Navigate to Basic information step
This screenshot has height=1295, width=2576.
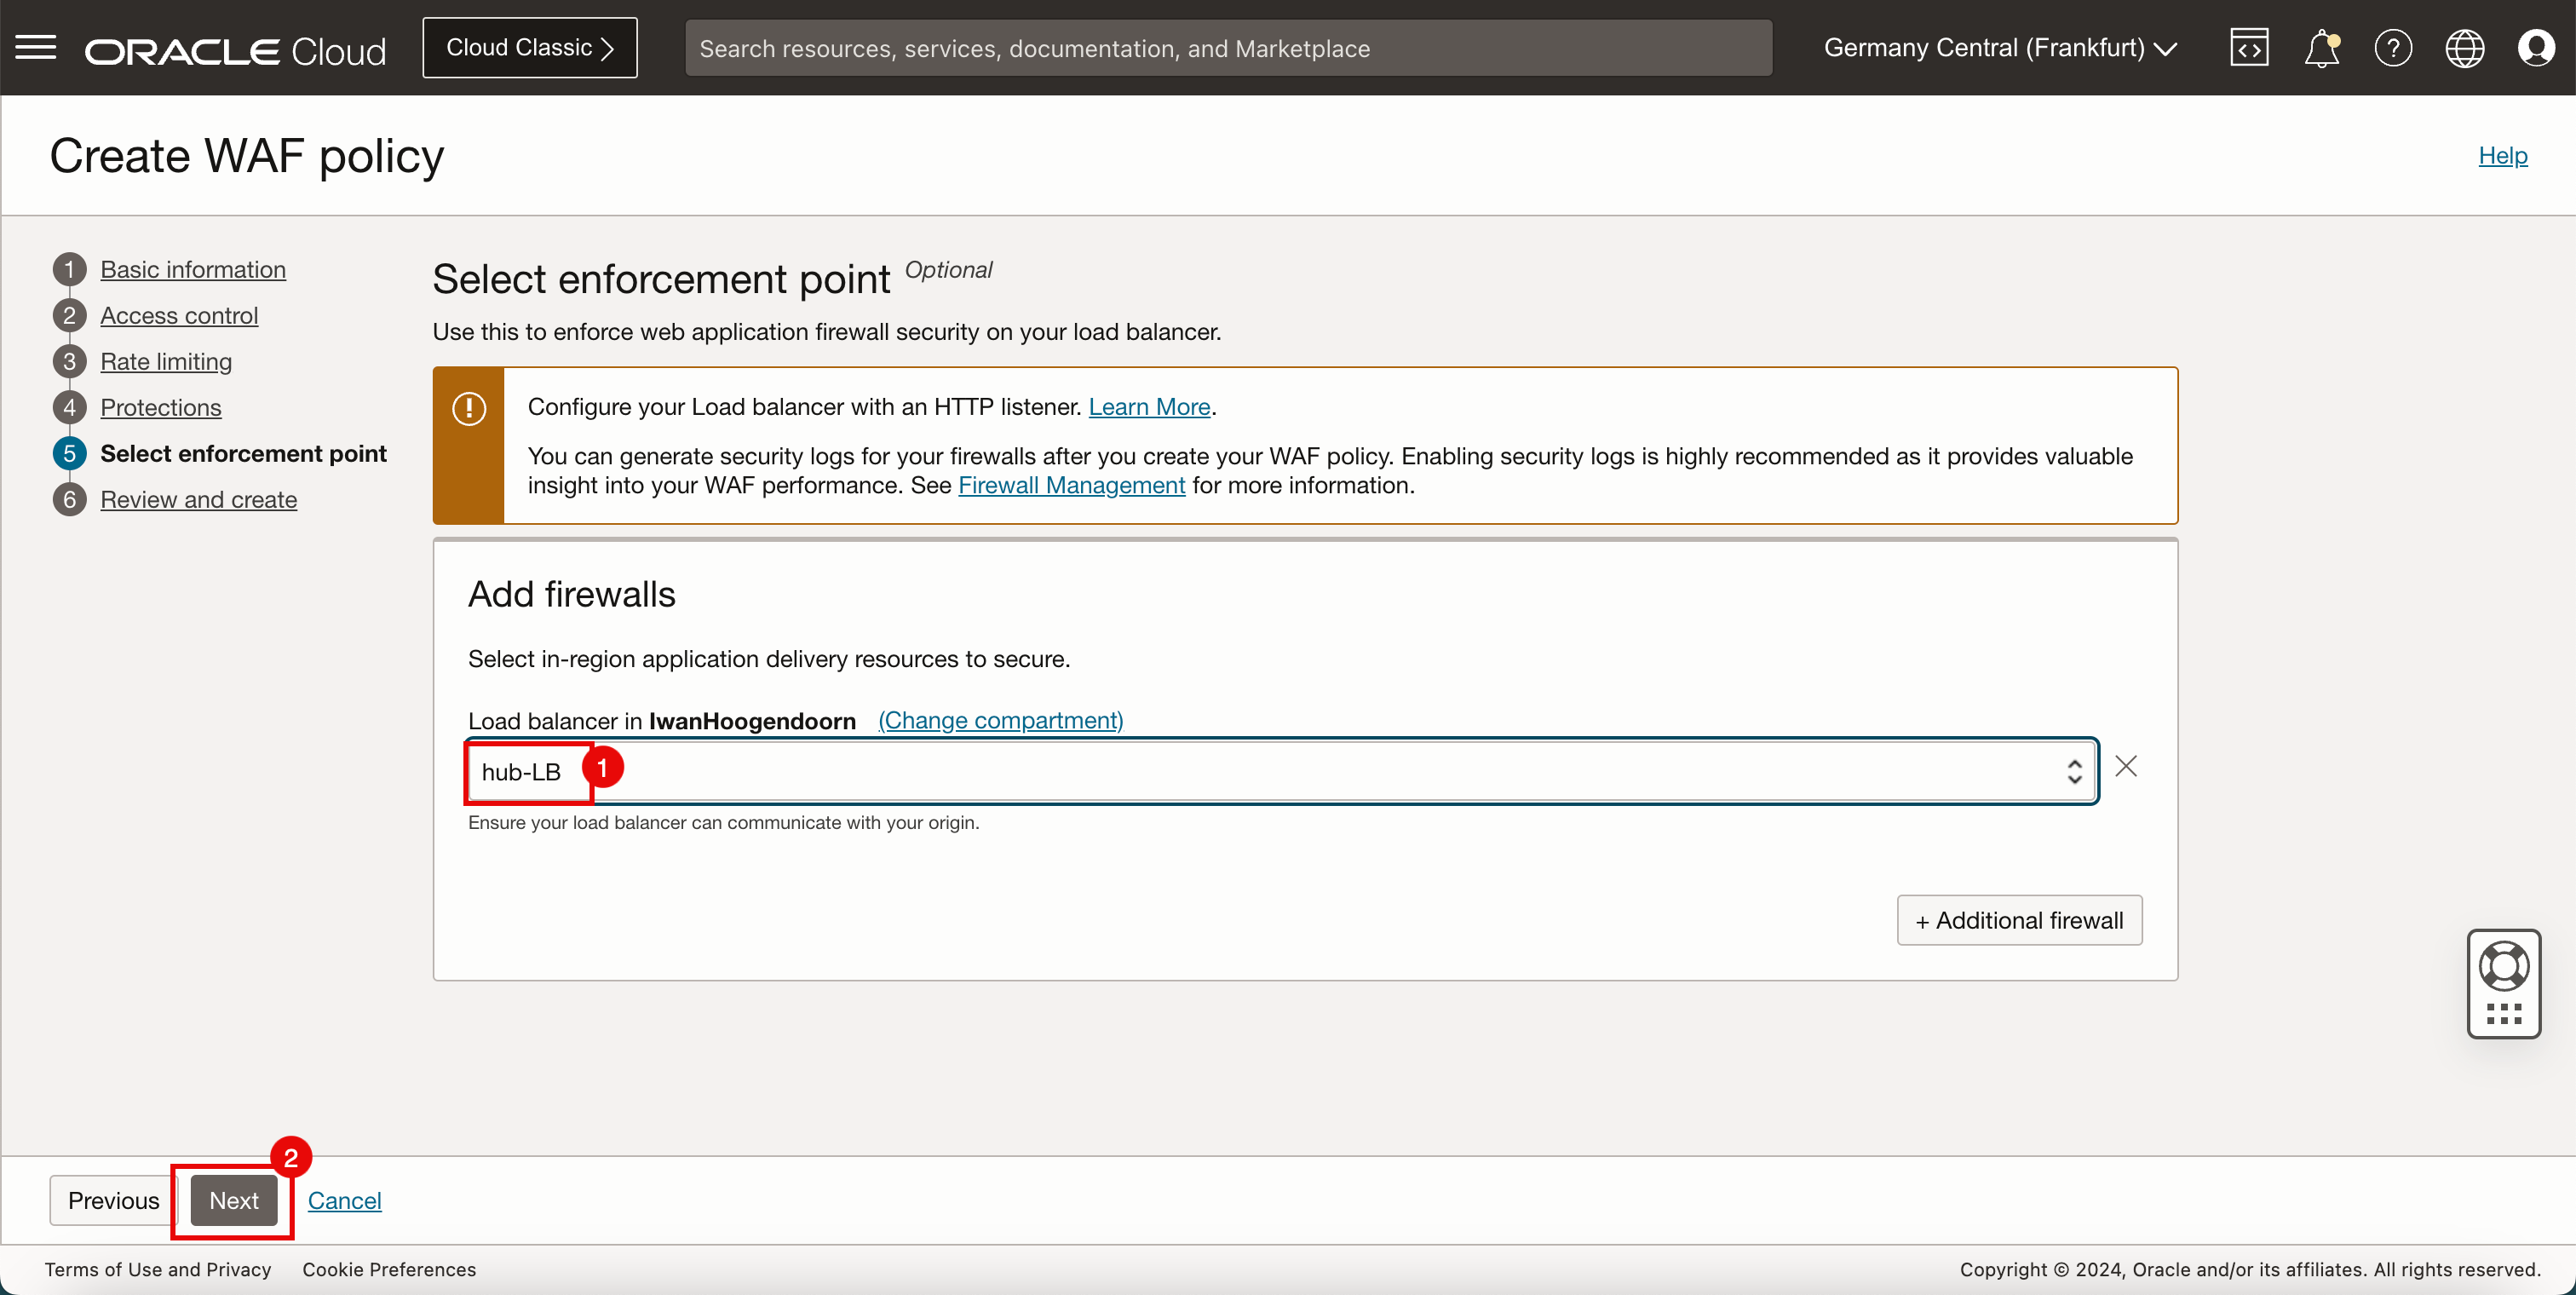(193, 268)
